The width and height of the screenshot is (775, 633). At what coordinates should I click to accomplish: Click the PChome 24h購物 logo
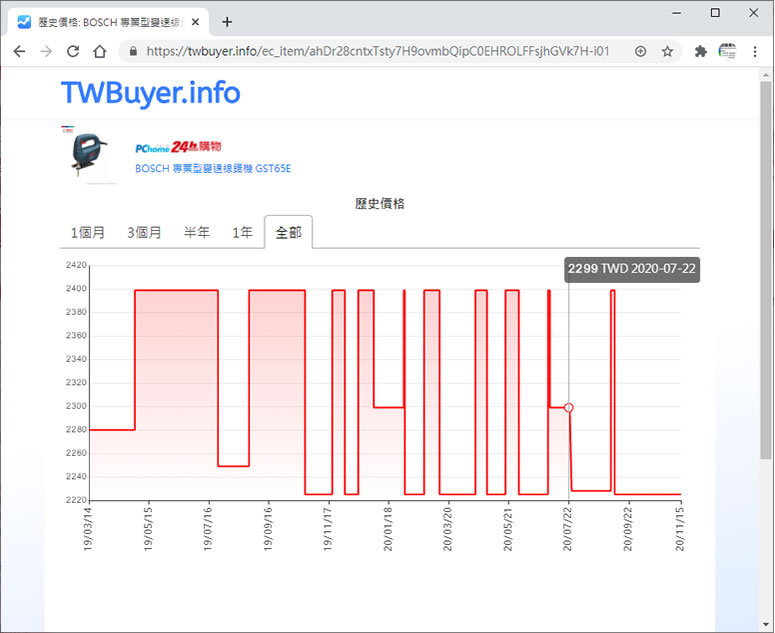178,147
